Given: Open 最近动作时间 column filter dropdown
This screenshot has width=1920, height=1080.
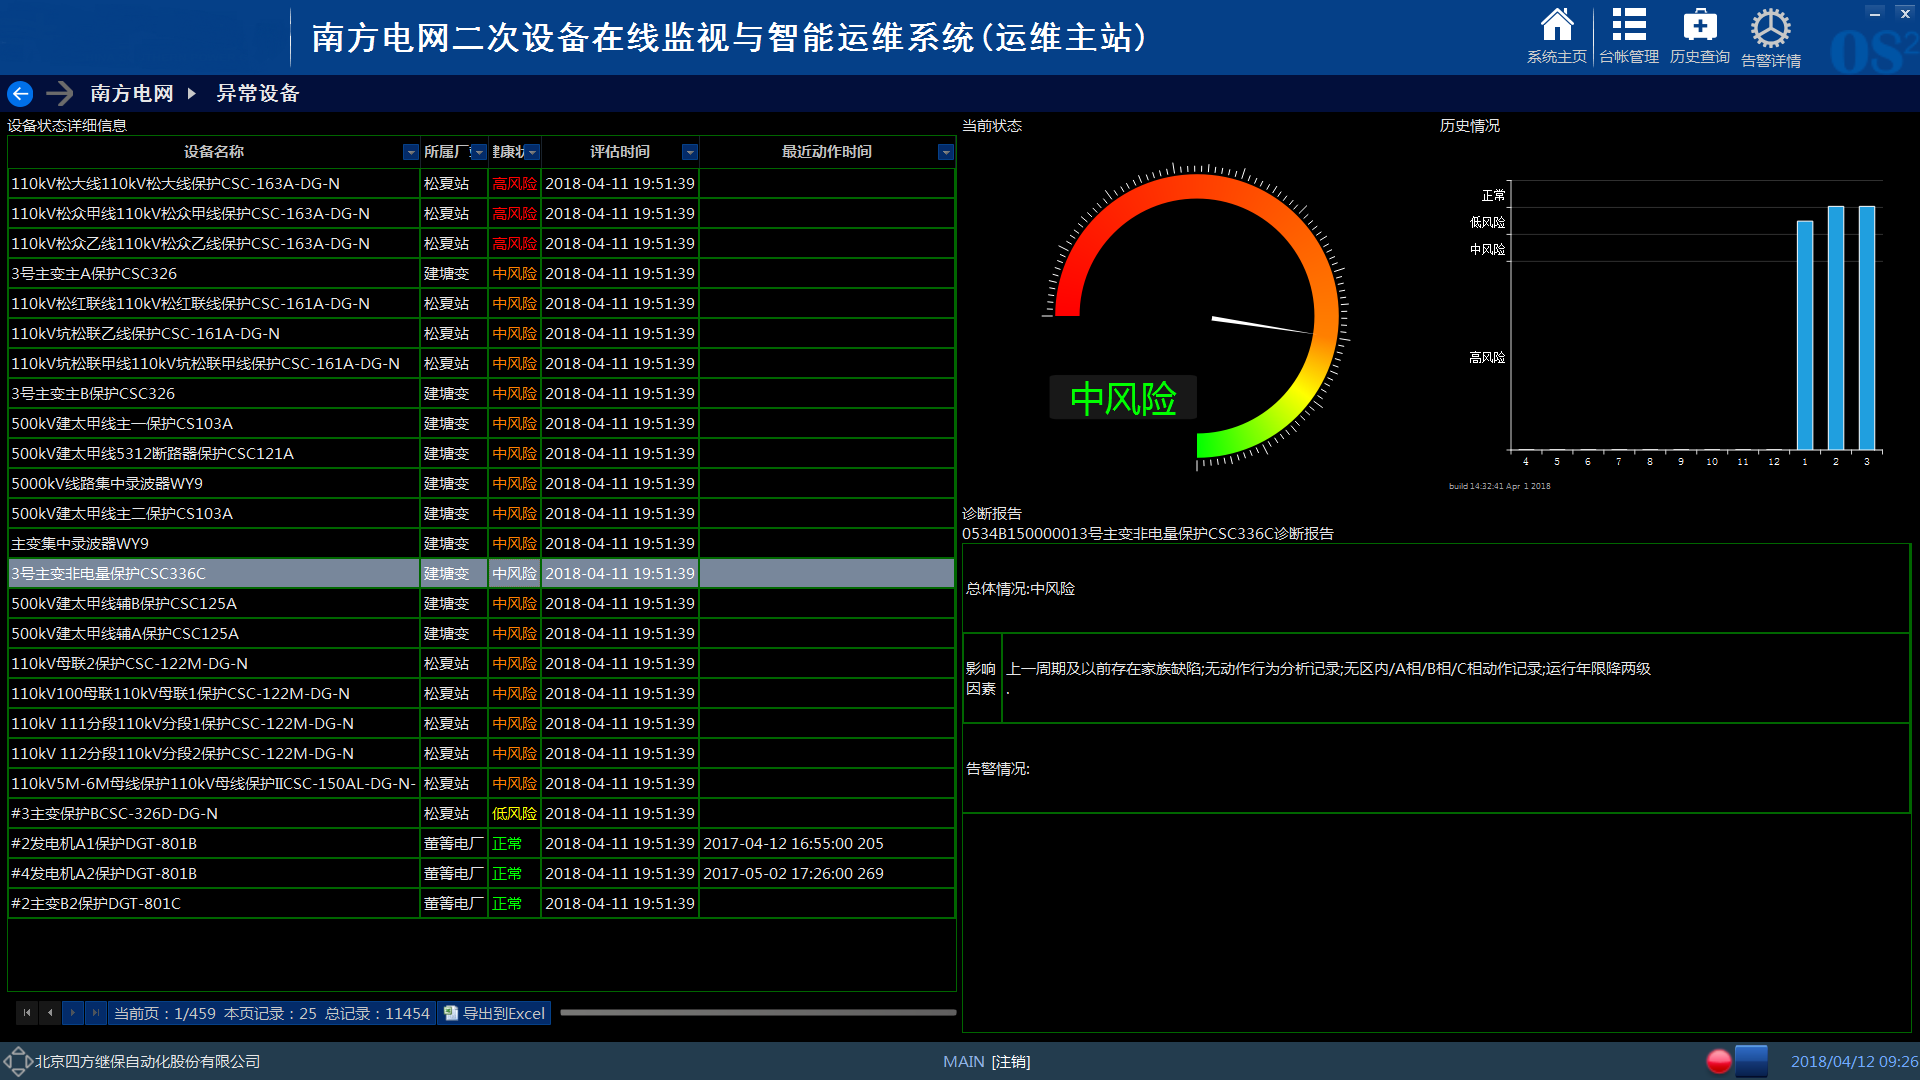Looking at the screenshot, I should coord(945,152).
